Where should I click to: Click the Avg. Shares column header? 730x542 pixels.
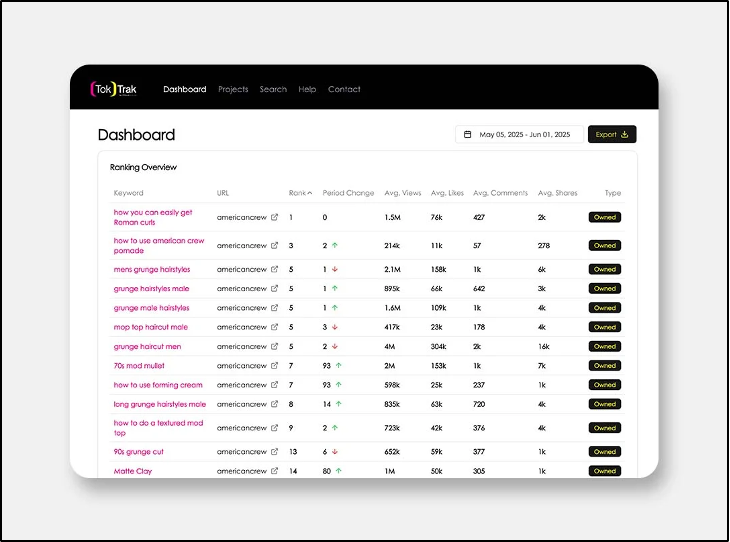[x=557, y=193]
